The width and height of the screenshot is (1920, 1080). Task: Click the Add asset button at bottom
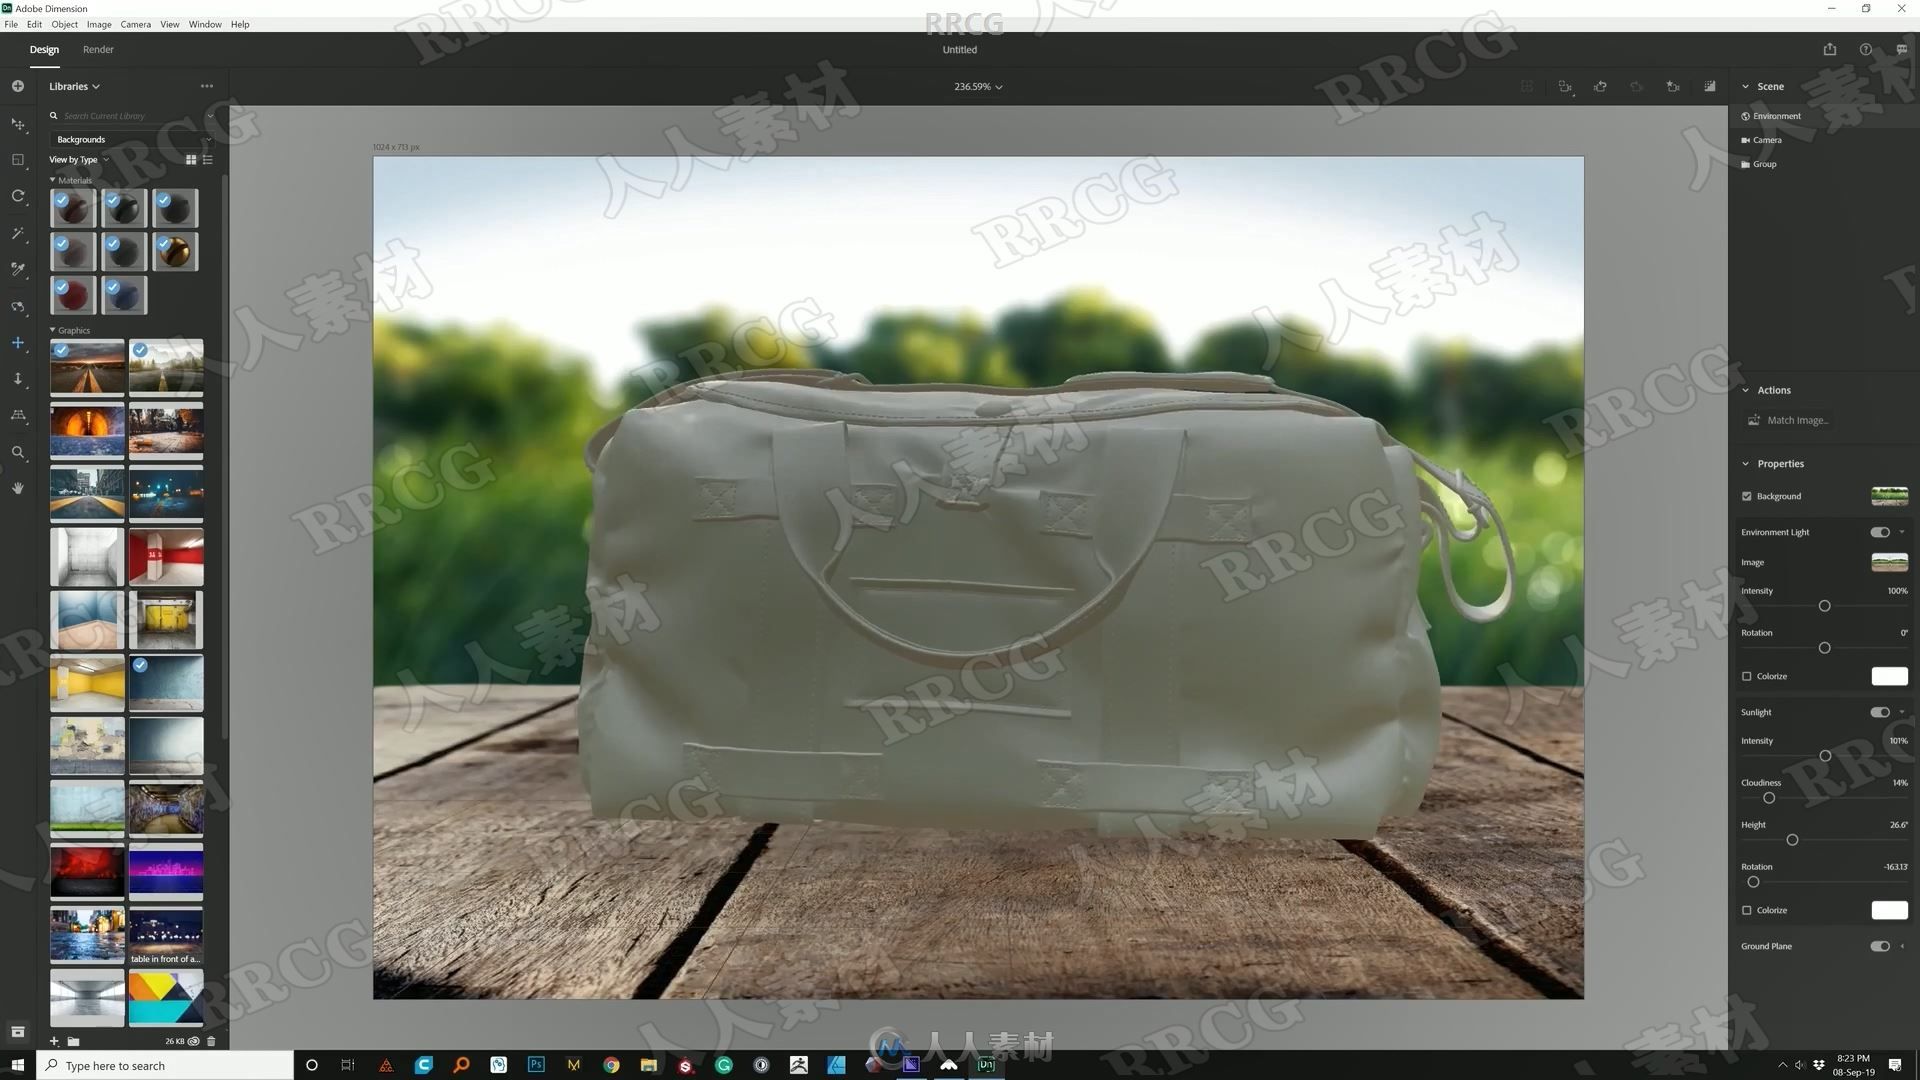click(53, 1040)
